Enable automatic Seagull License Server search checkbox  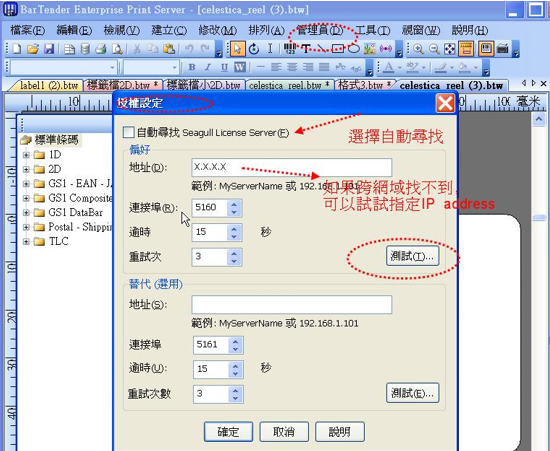point(128,132)
